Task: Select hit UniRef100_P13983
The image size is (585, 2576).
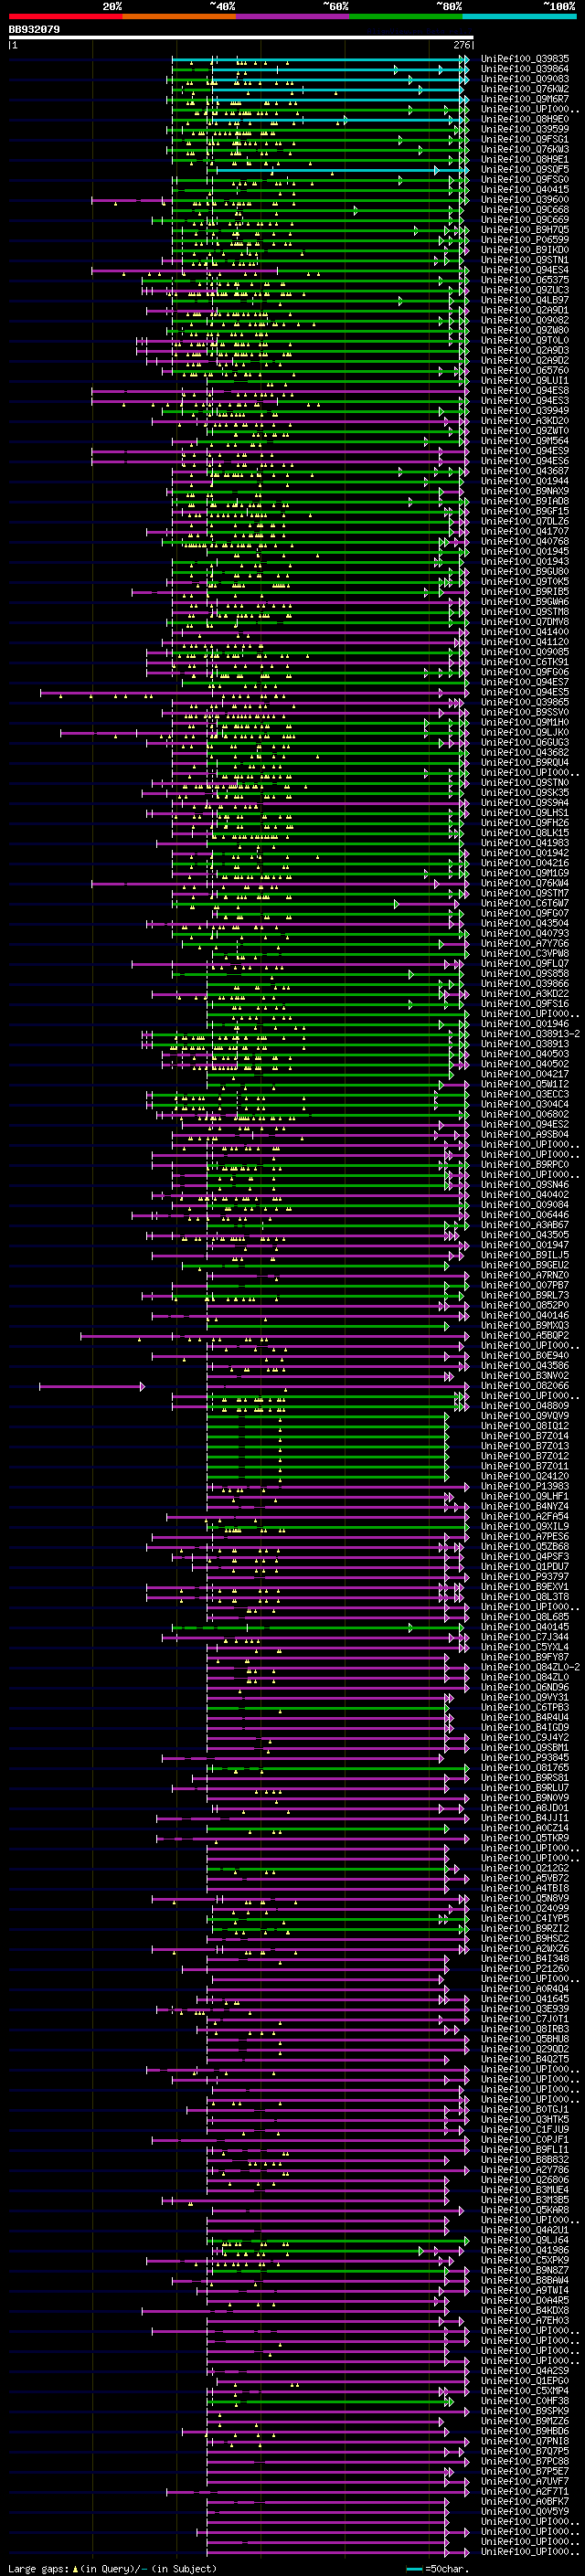Action: pos(525,1486)
